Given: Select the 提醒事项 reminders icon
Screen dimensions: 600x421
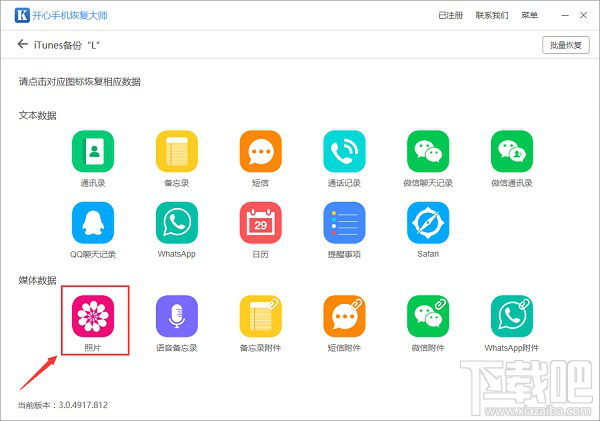Looking at the screenshot, I should tap(344, 223).
